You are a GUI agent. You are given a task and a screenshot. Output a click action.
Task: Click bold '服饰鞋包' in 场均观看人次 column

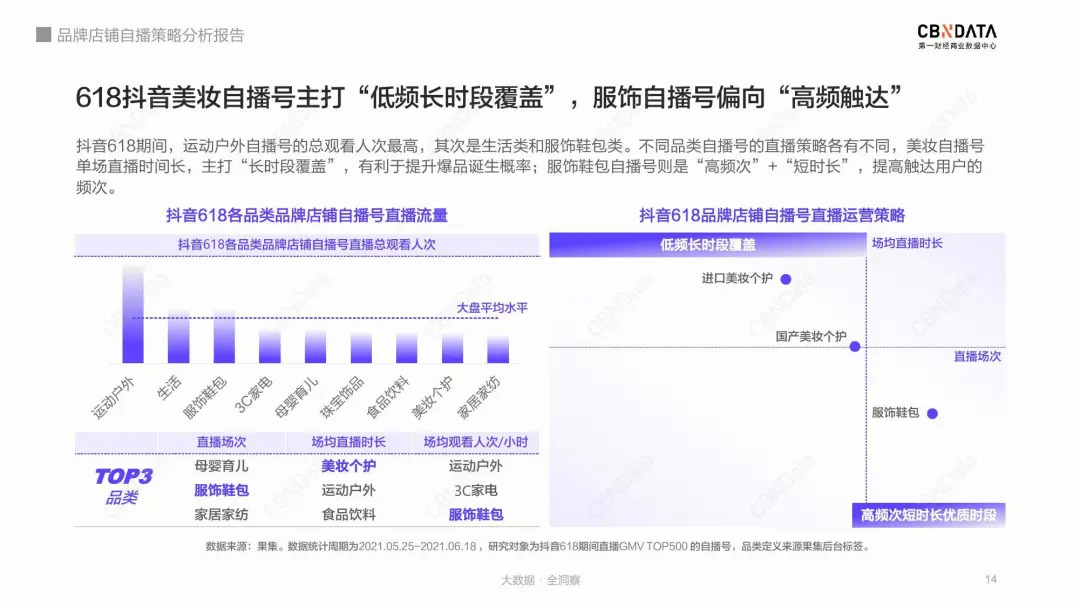click(476, 515)
